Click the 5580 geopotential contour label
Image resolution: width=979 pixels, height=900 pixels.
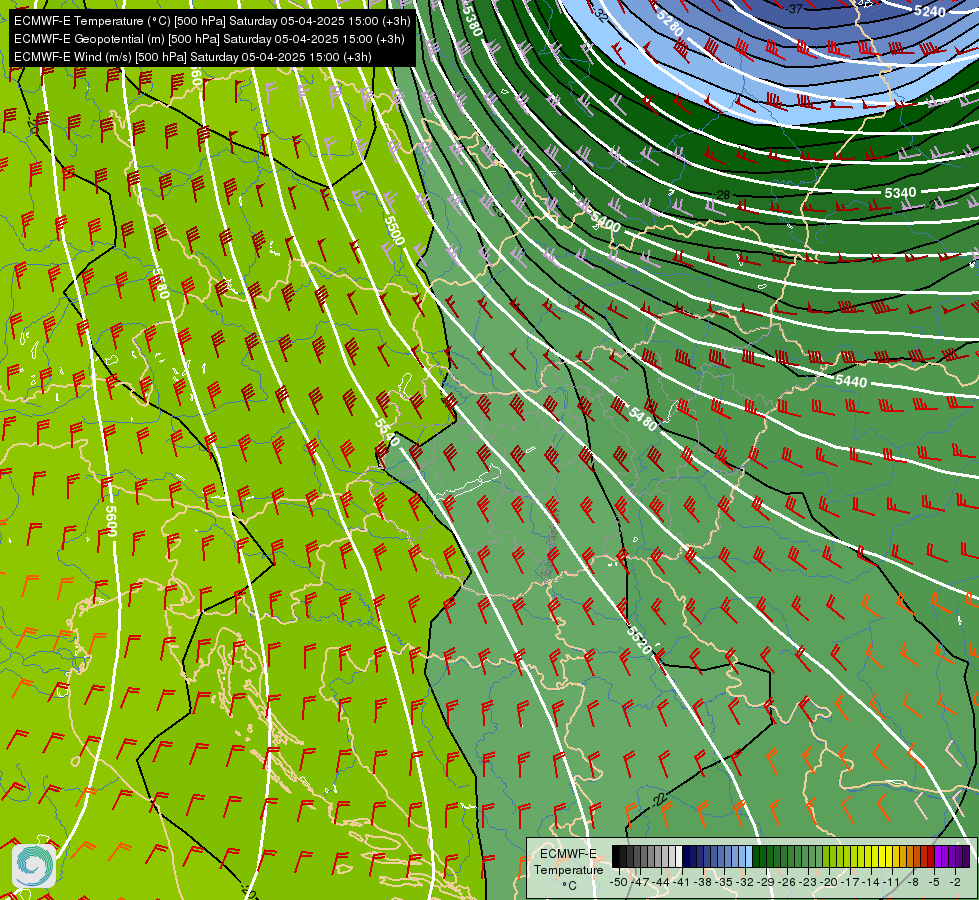coord(161,283)
